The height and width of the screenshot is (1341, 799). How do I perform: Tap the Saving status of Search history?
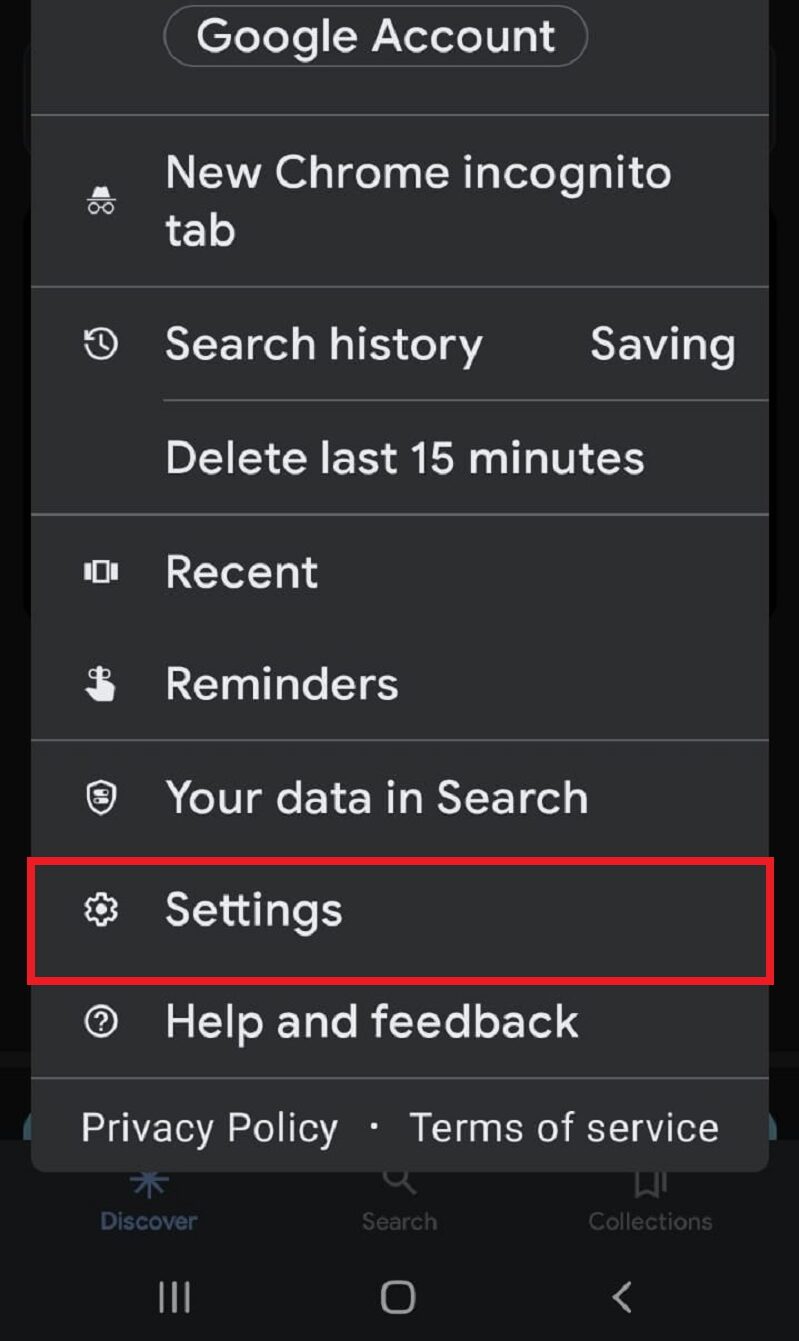[662, 345]
